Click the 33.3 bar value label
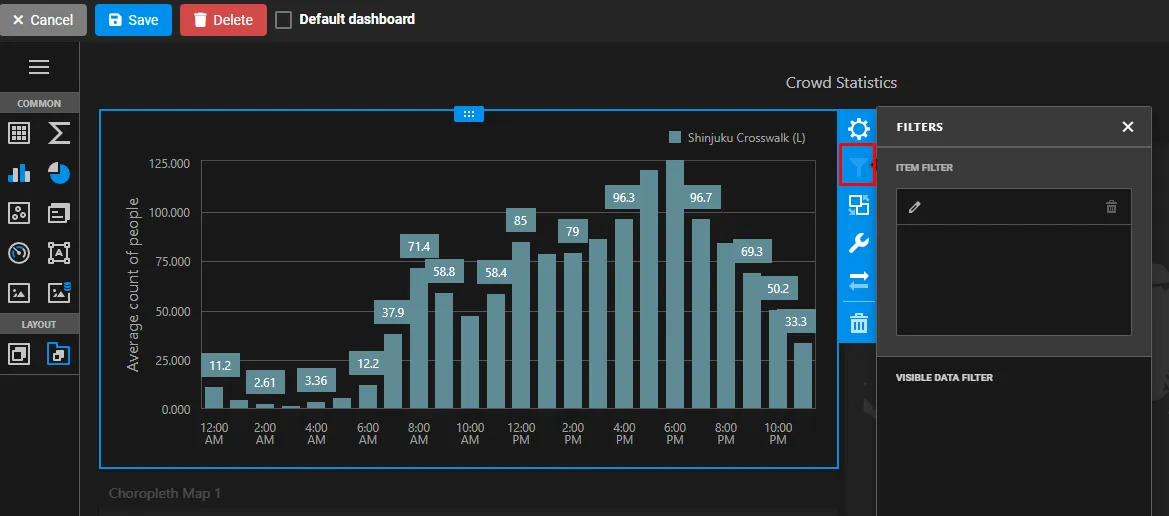Viewport: 1169px width, 516px height. 795,321
